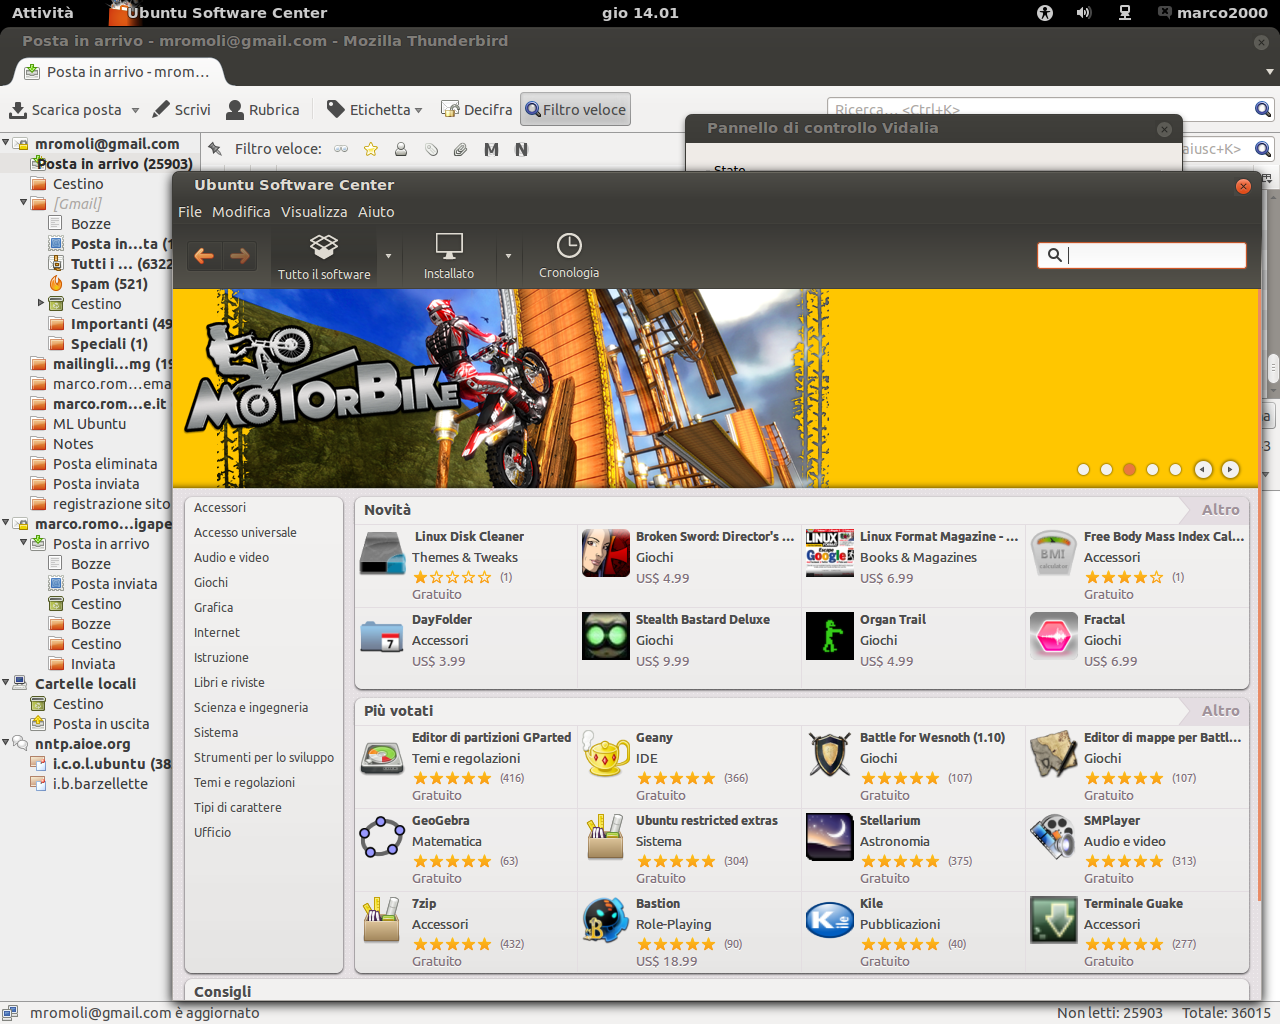Collapse the Cartelle locali tree
The height and width of the screenshot is (1024, 1280).
[x=6, y=682]
